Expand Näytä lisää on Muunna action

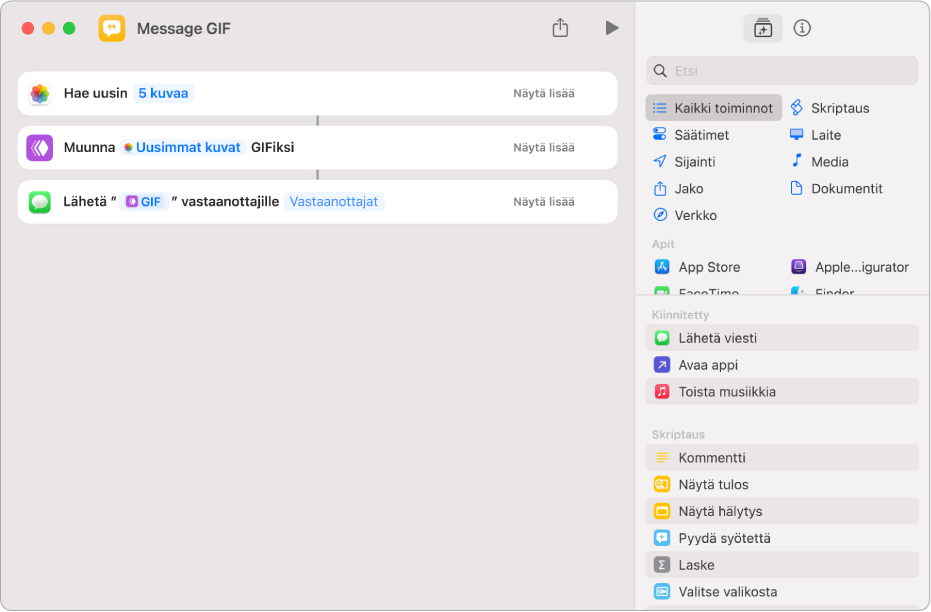click(544, 148)
